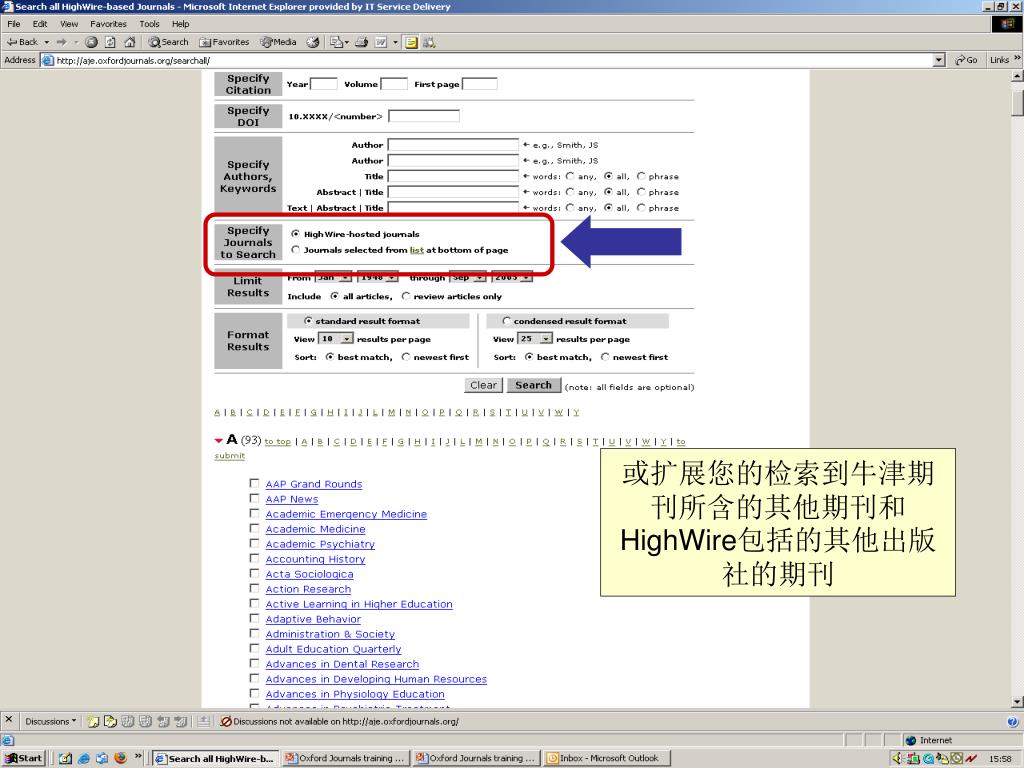Click Insert discussion in document icon
The image size is (1024, 768).
tap(93, 721)
